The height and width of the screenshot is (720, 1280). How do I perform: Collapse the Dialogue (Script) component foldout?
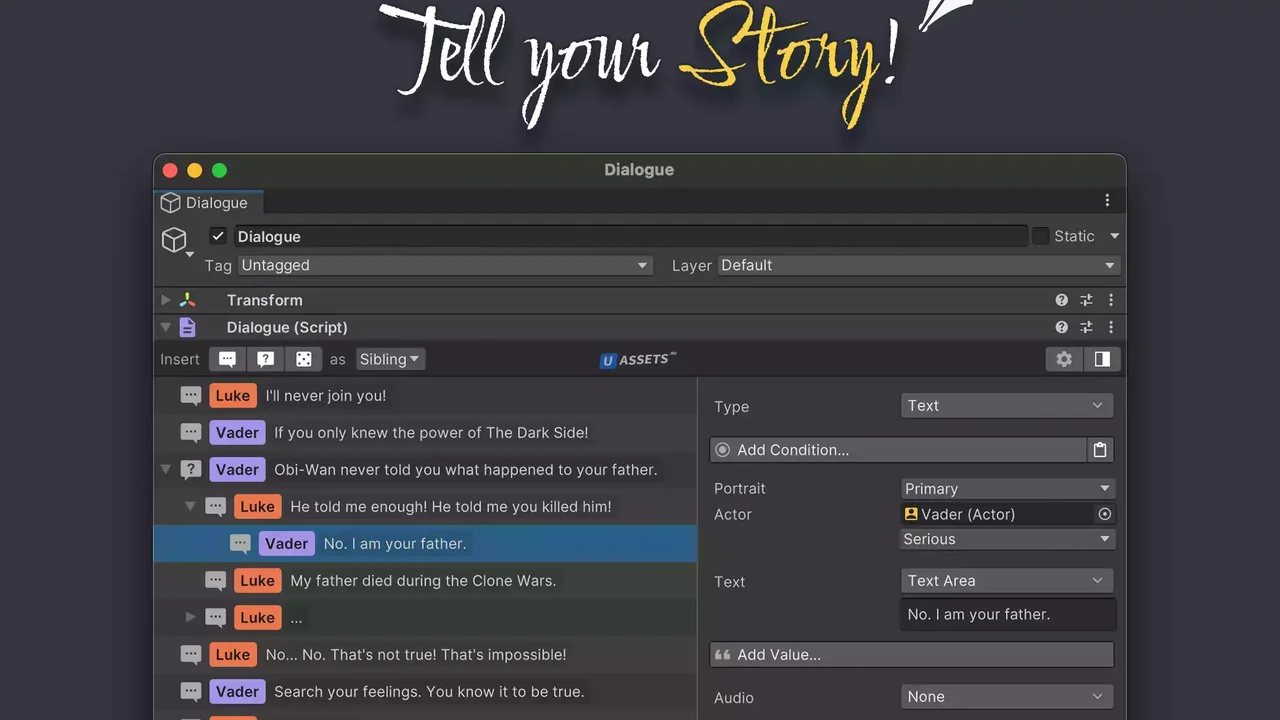(x=166, y=327)
